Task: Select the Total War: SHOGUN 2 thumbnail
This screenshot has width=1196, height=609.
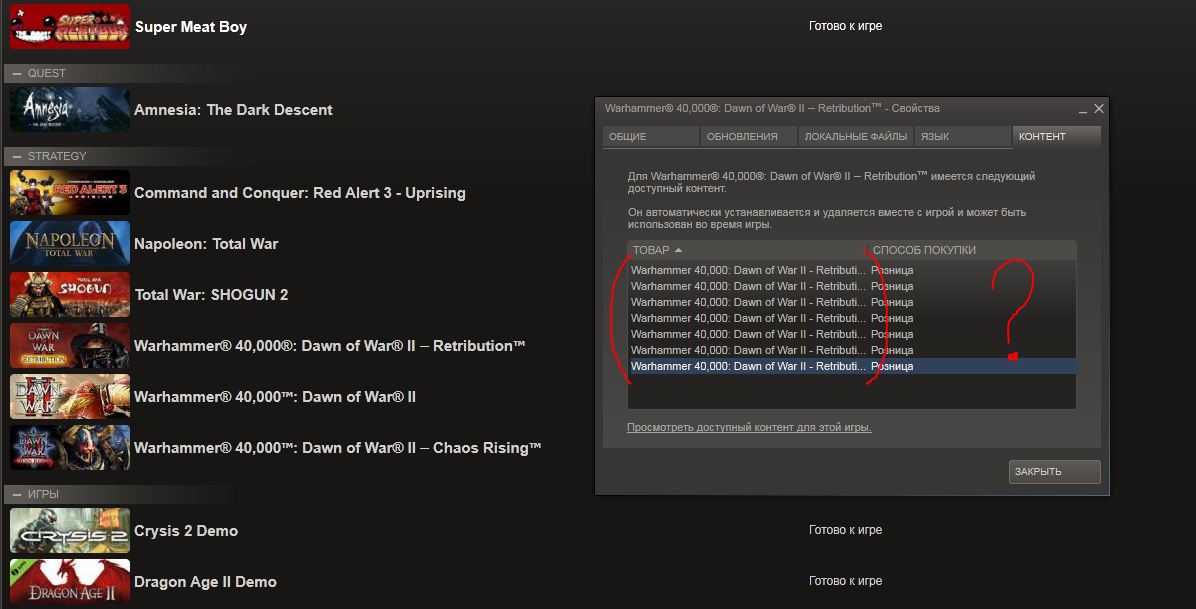Action: (69, 295)
